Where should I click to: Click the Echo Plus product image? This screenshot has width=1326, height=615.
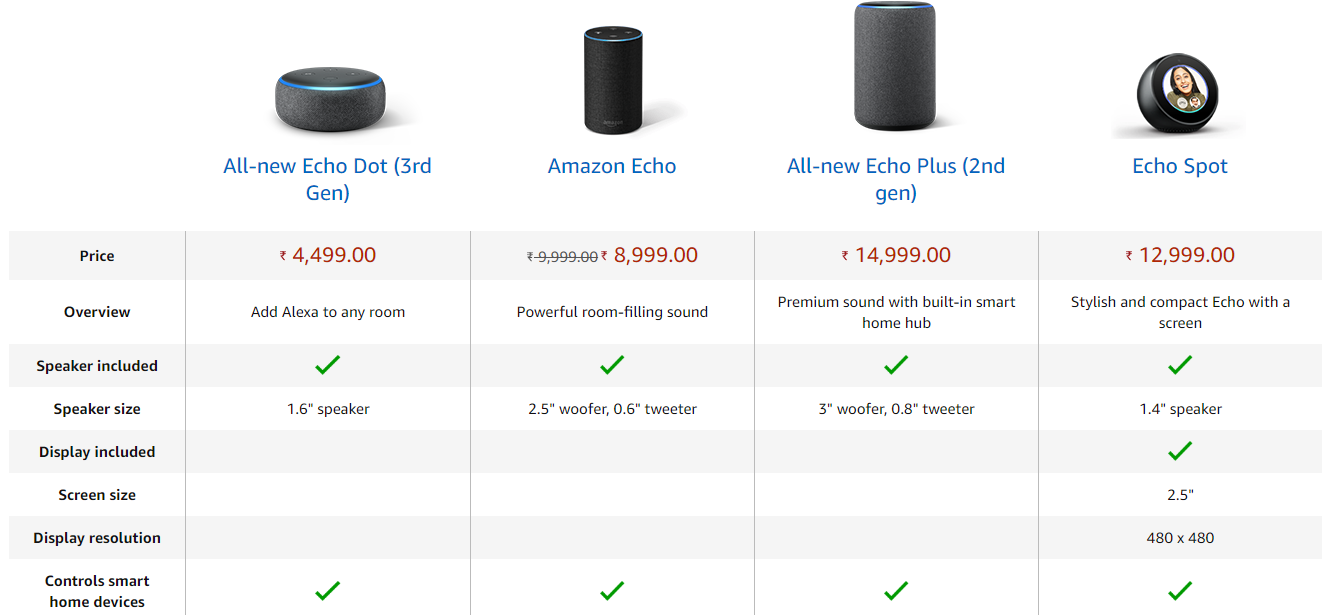(895, 67)
